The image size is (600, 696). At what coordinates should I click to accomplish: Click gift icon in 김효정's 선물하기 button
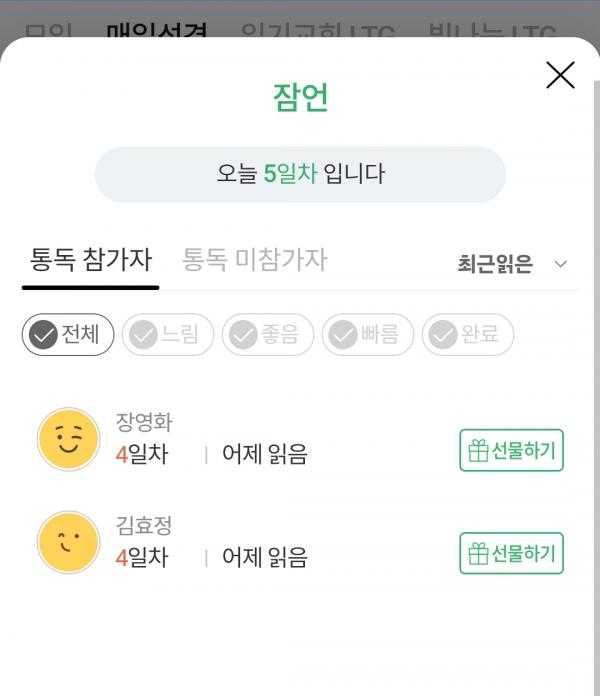(x=478, y=554)
